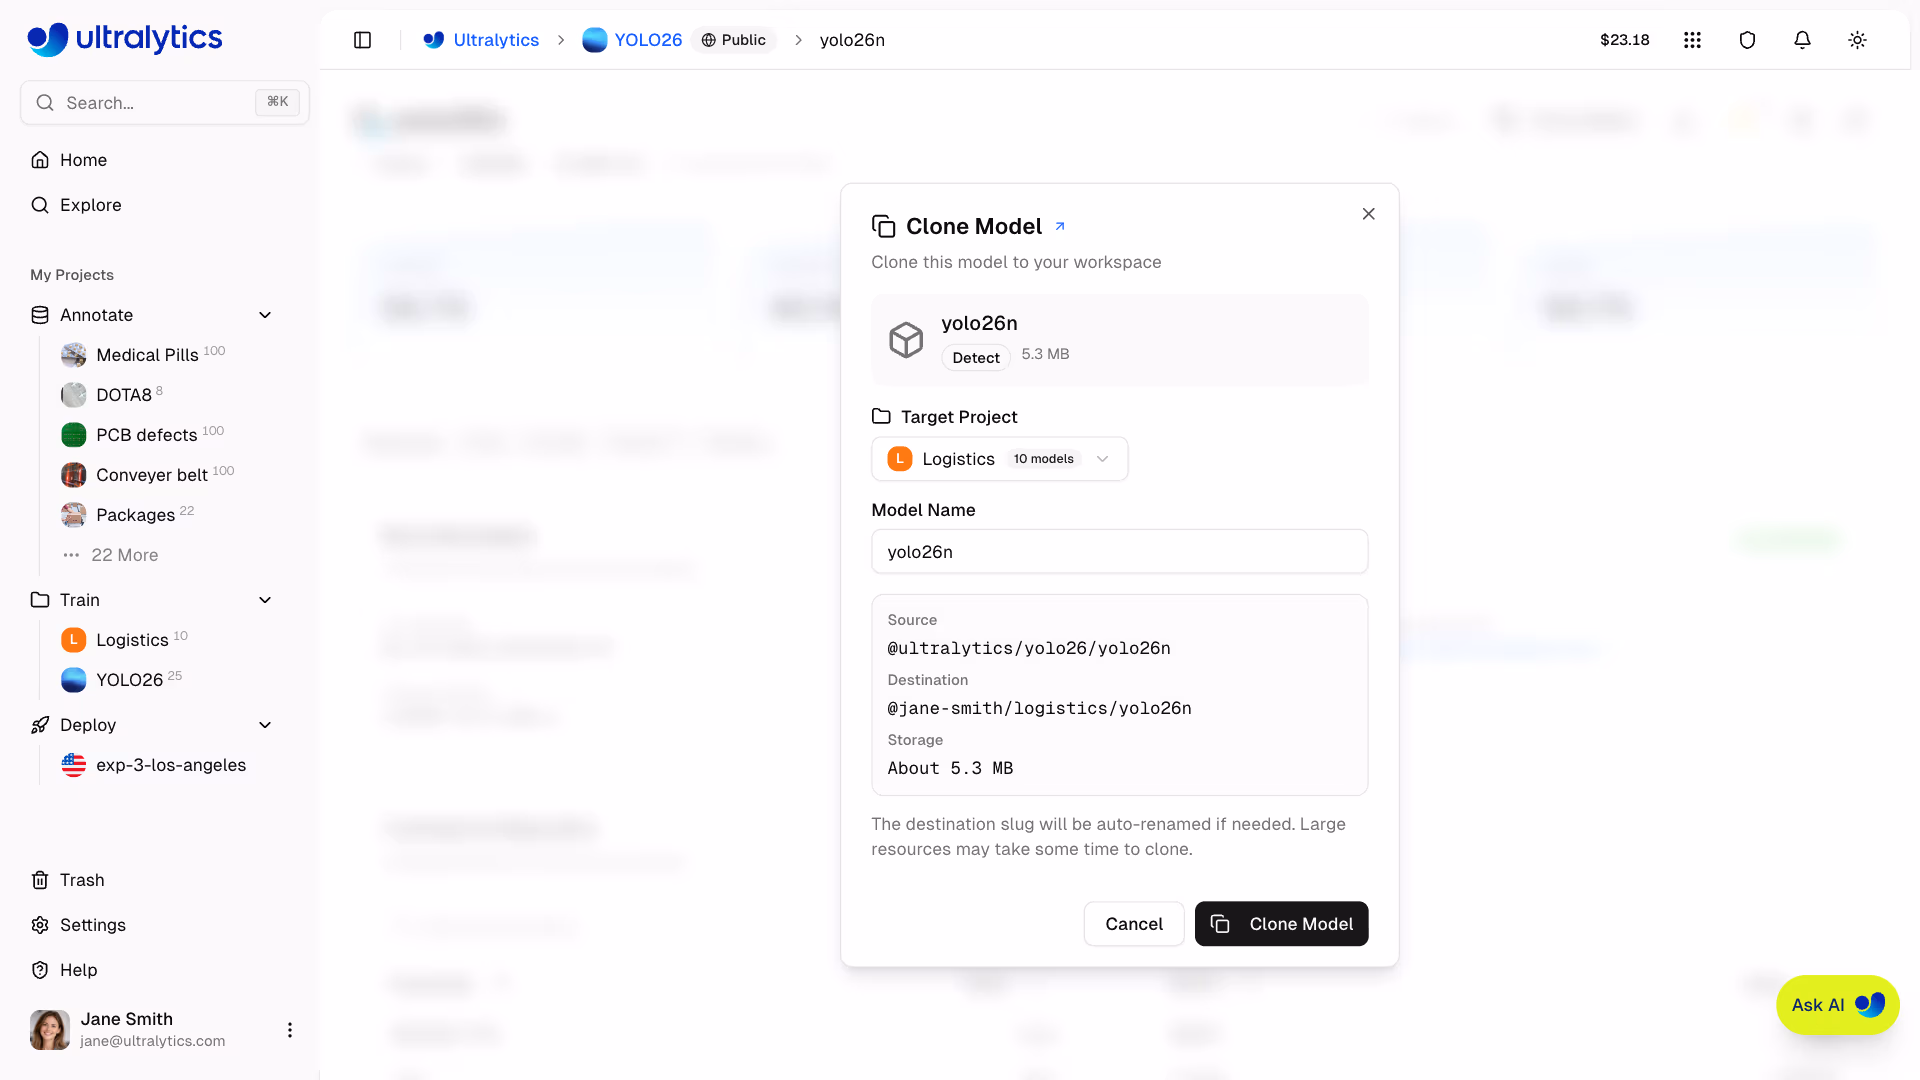Open notifications bell
This screenshot has height=1080, width=1920.
pos(1802,40)
